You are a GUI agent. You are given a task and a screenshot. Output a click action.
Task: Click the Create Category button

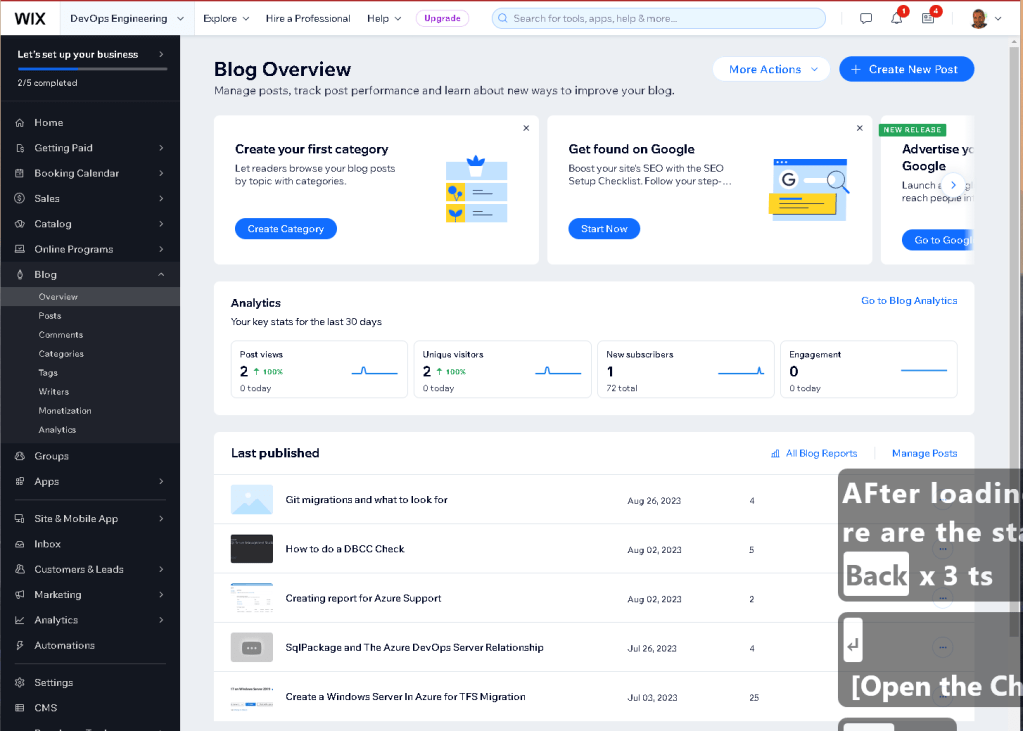(286, 229)
